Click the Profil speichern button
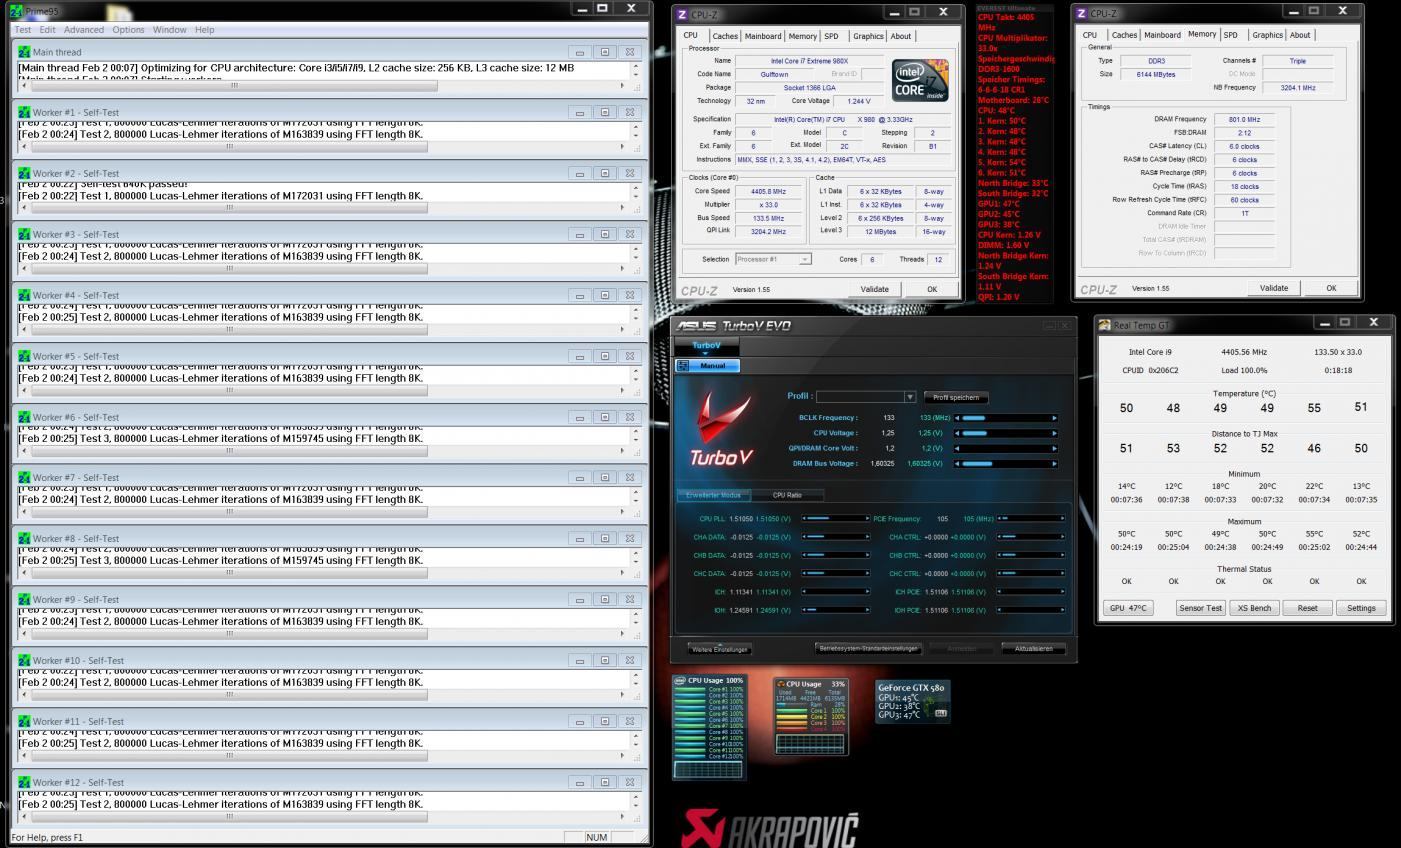Viewport: 1401px width, 848px height. tap(957, 397)
